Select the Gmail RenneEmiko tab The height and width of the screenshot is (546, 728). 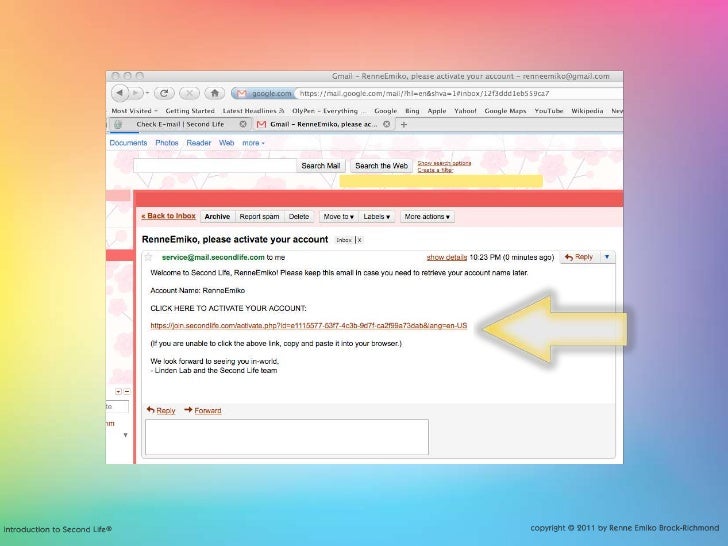click(x=324, y=124)
